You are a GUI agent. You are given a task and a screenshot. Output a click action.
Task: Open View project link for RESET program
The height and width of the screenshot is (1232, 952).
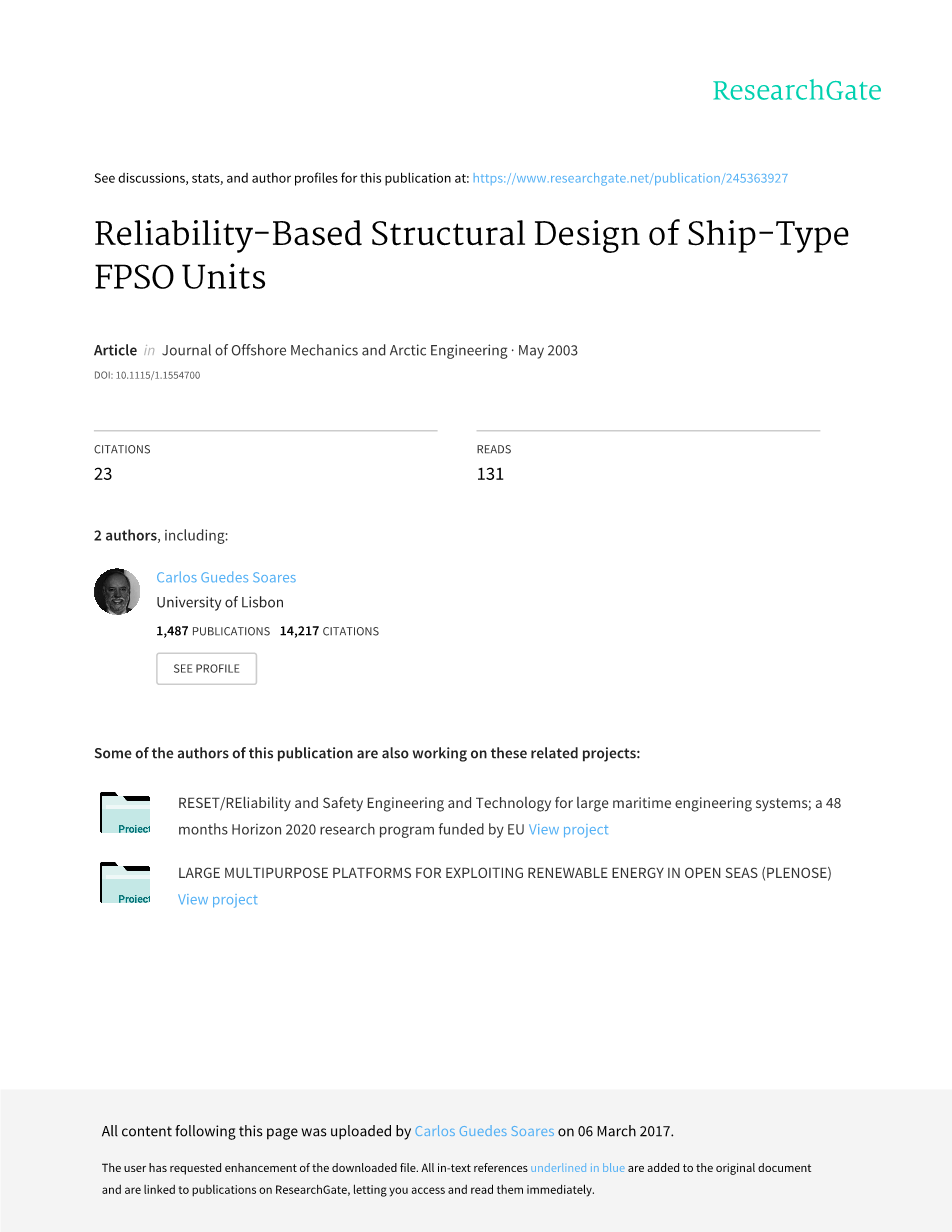pos(568,829)
